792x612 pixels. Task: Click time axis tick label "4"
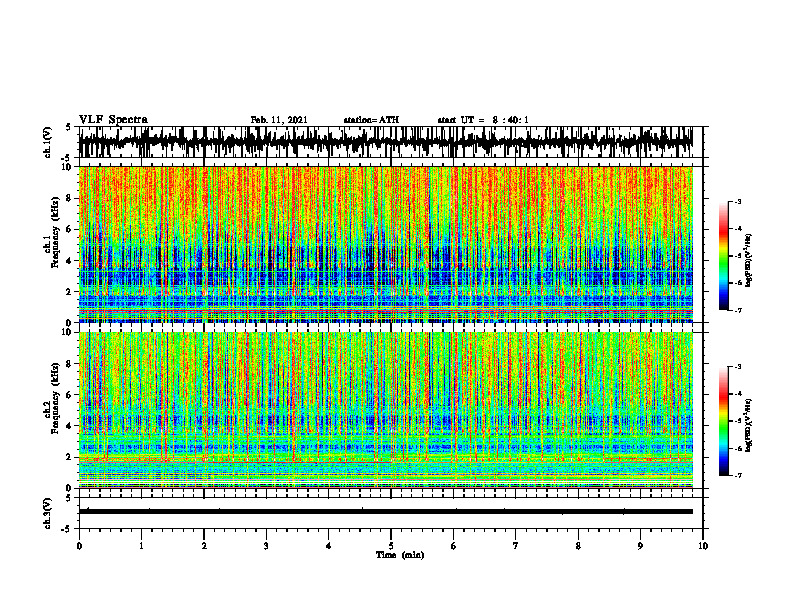click(329, 546)
